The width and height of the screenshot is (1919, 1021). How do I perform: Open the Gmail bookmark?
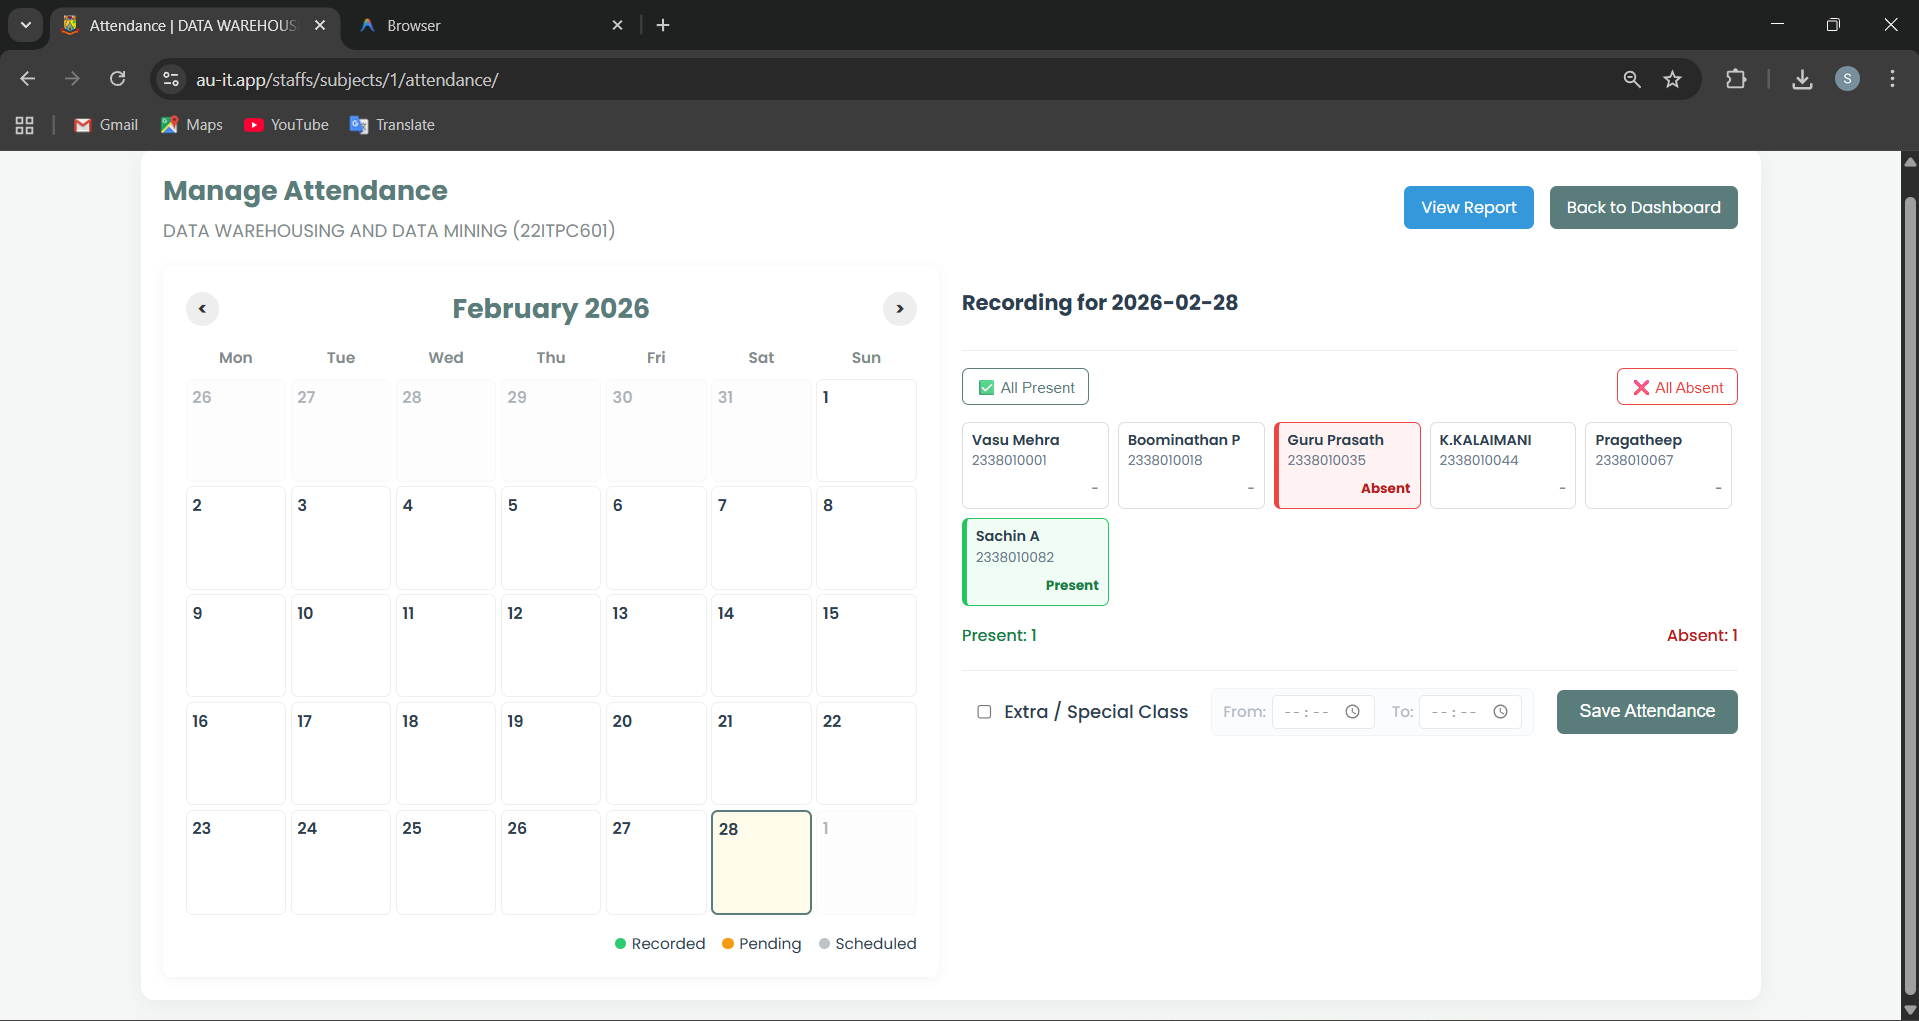tap(106, 125)
